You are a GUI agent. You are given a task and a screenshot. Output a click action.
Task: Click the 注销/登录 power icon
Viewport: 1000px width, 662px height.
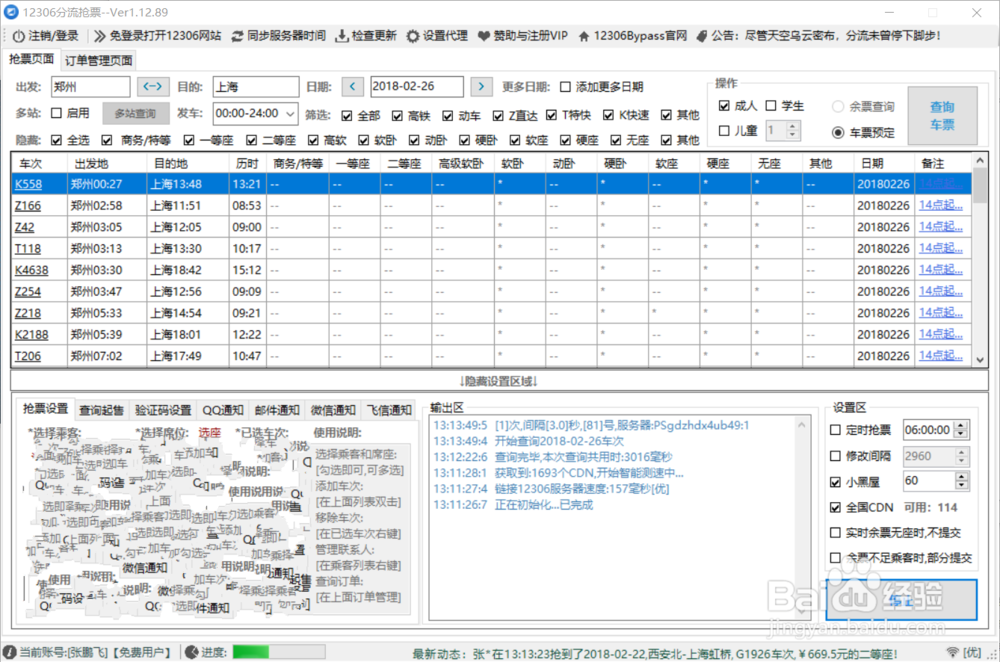pos(18,36)
